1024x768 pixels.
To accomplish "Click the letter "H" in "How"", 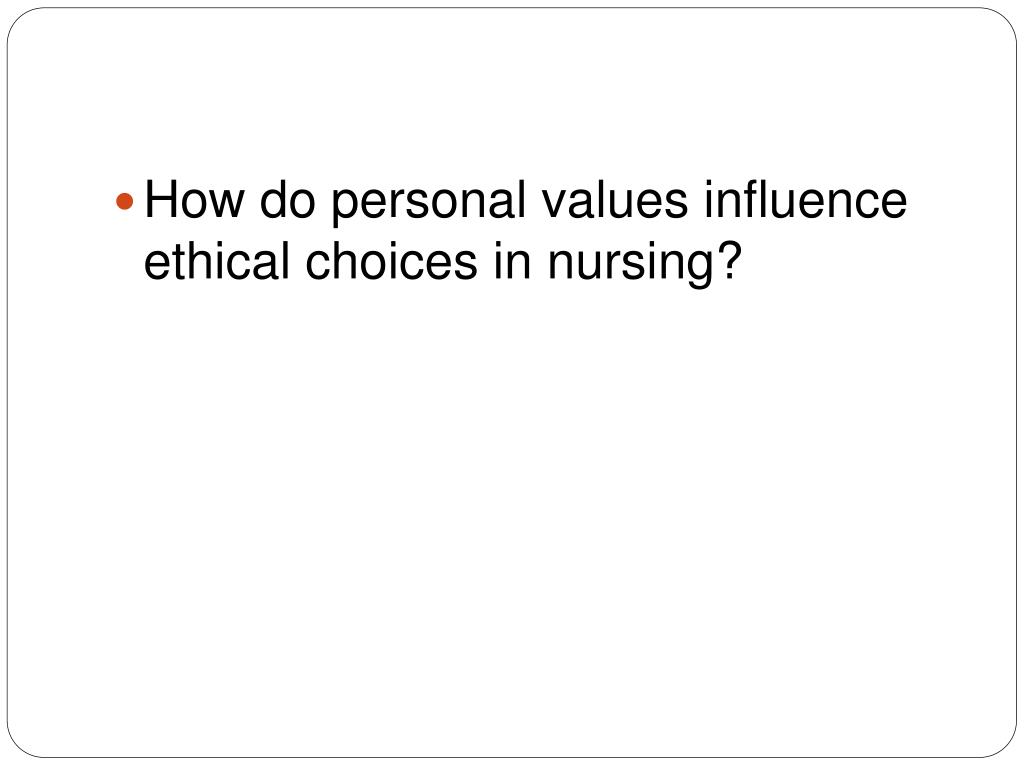I will pyautogui.click(x=161, y=199).
